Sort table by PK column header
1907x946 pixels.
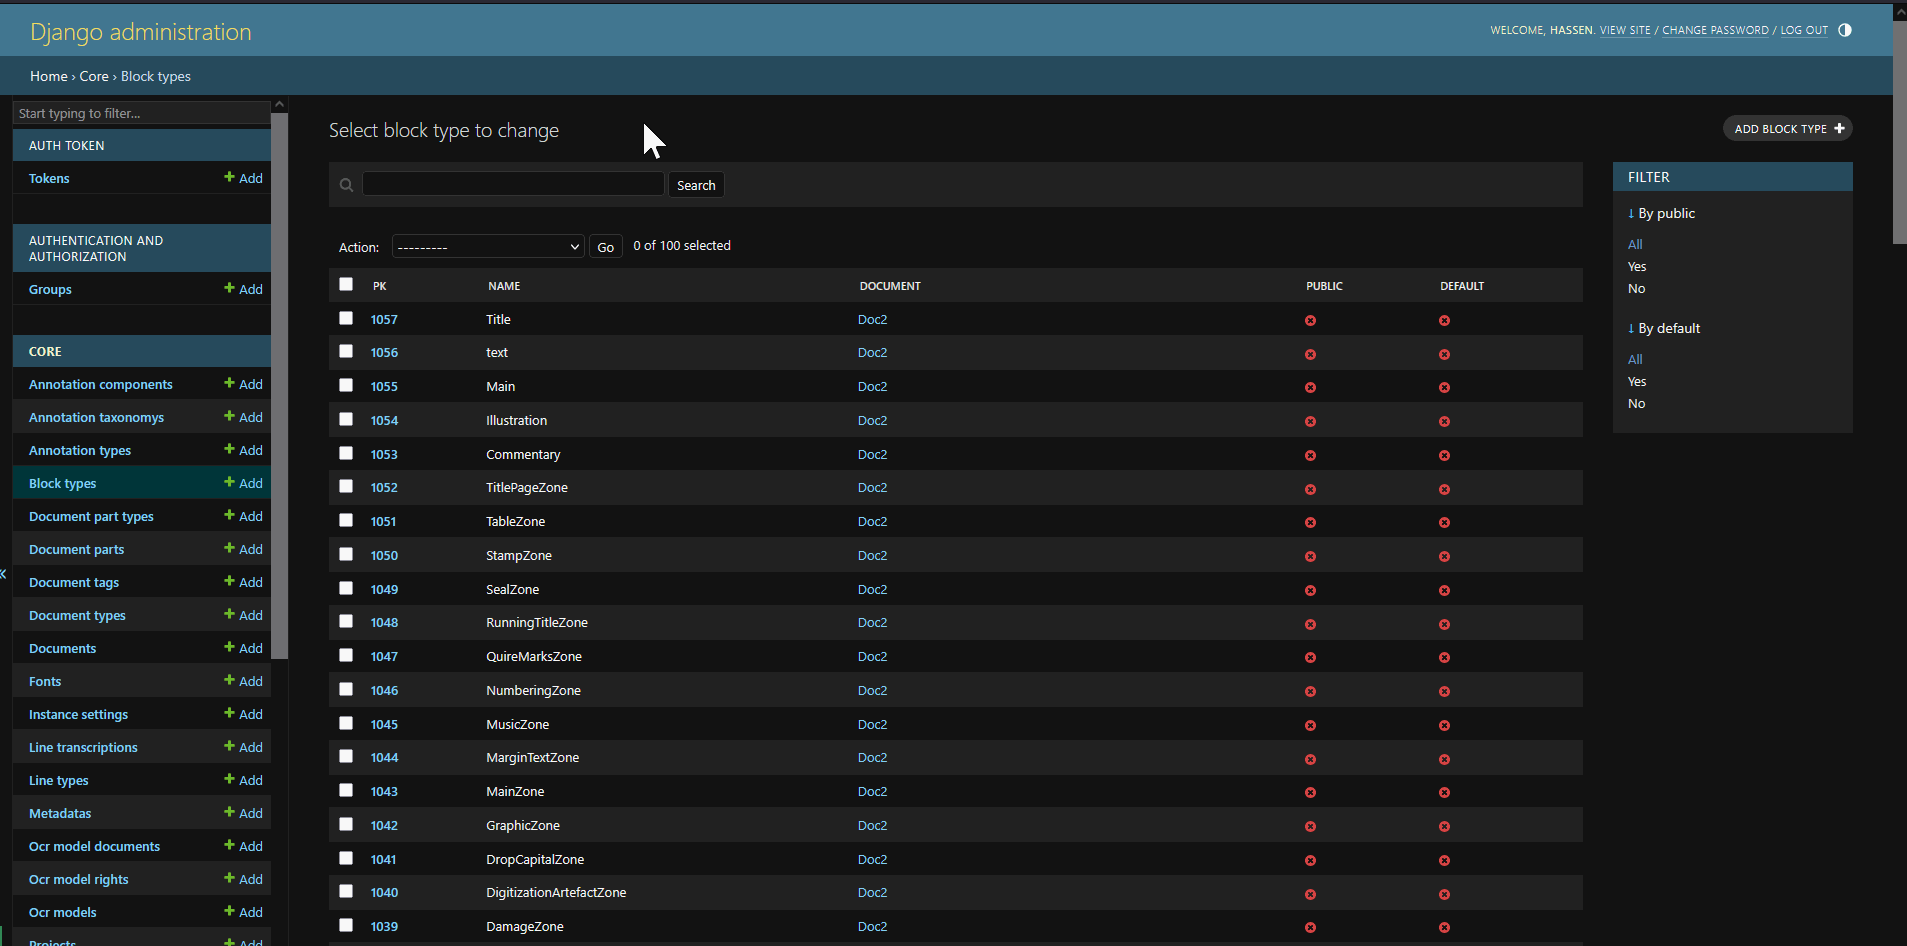pyautogui.click(x=380, y=286)
